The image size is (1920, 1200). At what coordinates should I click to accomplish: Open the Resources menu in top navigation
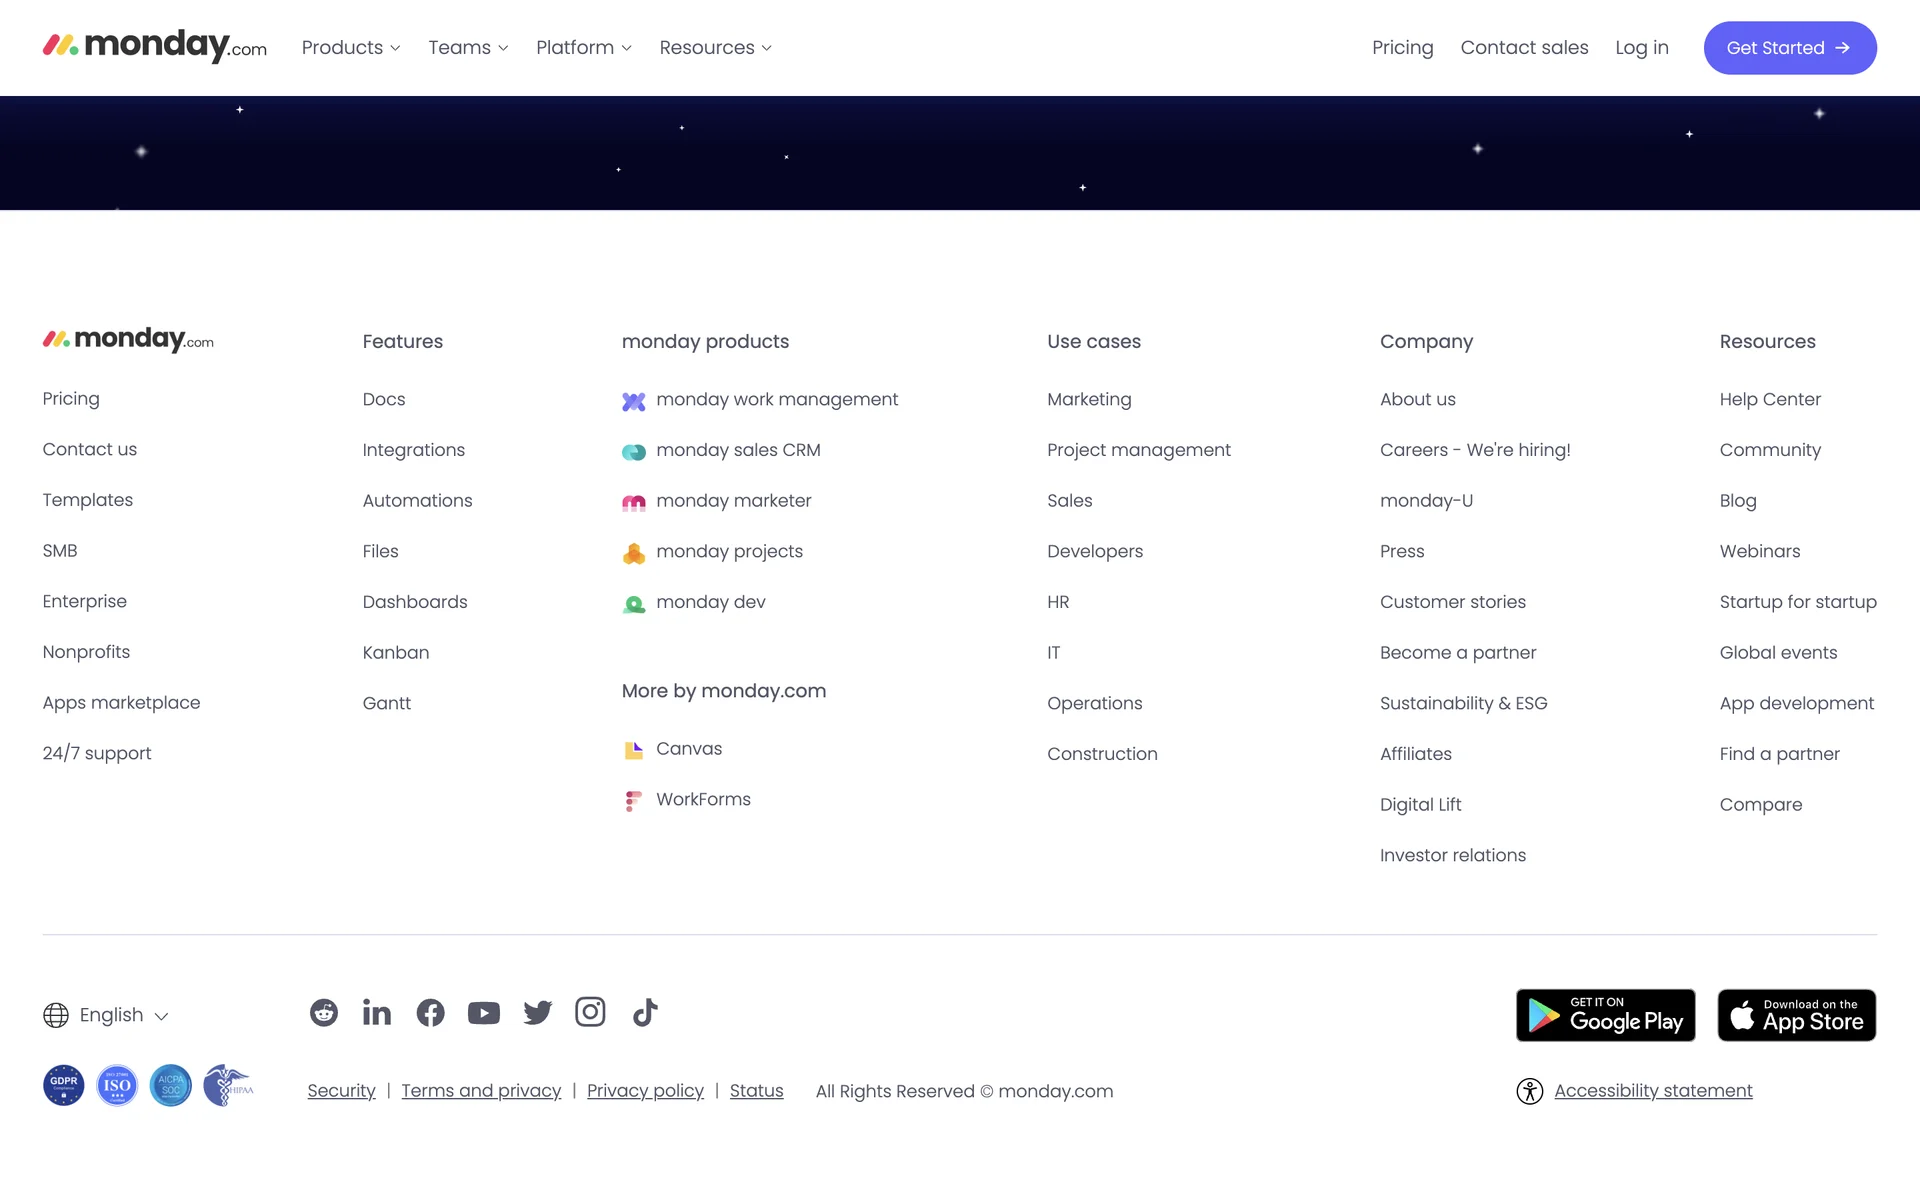click(715, 48)
